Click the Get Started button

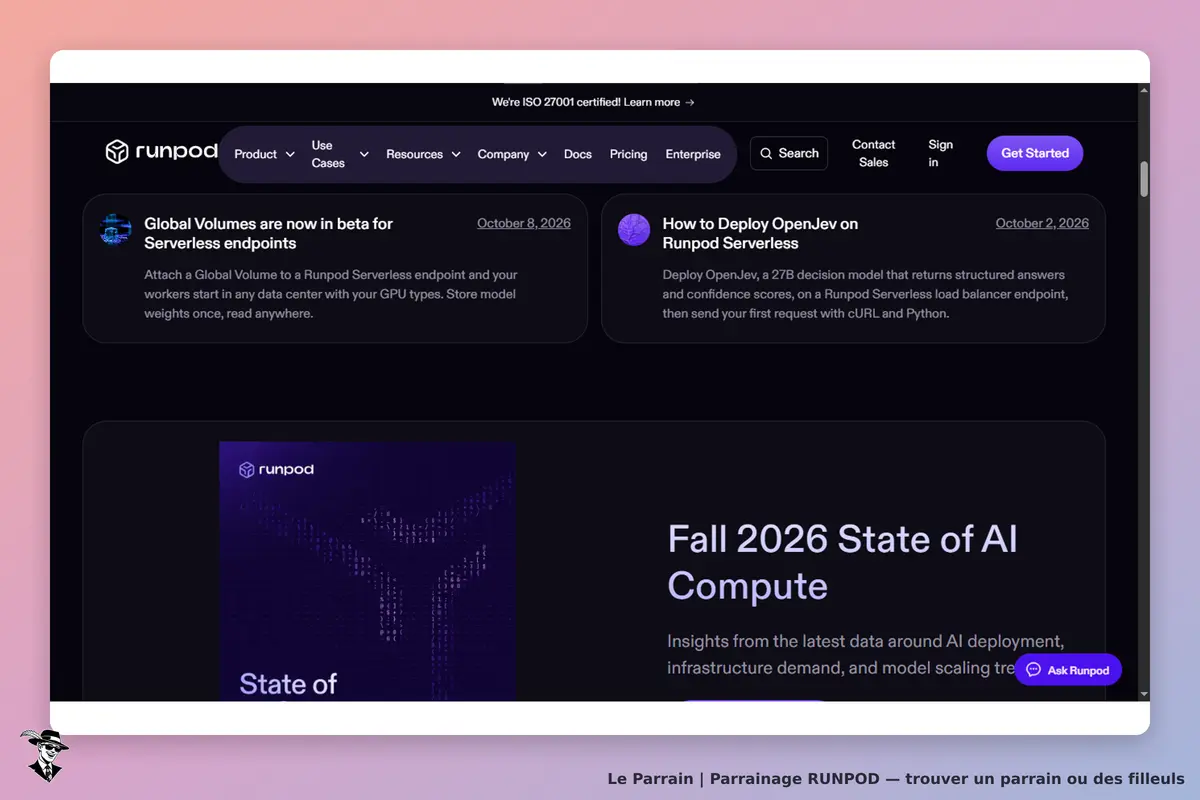(x=1035, y=153)
